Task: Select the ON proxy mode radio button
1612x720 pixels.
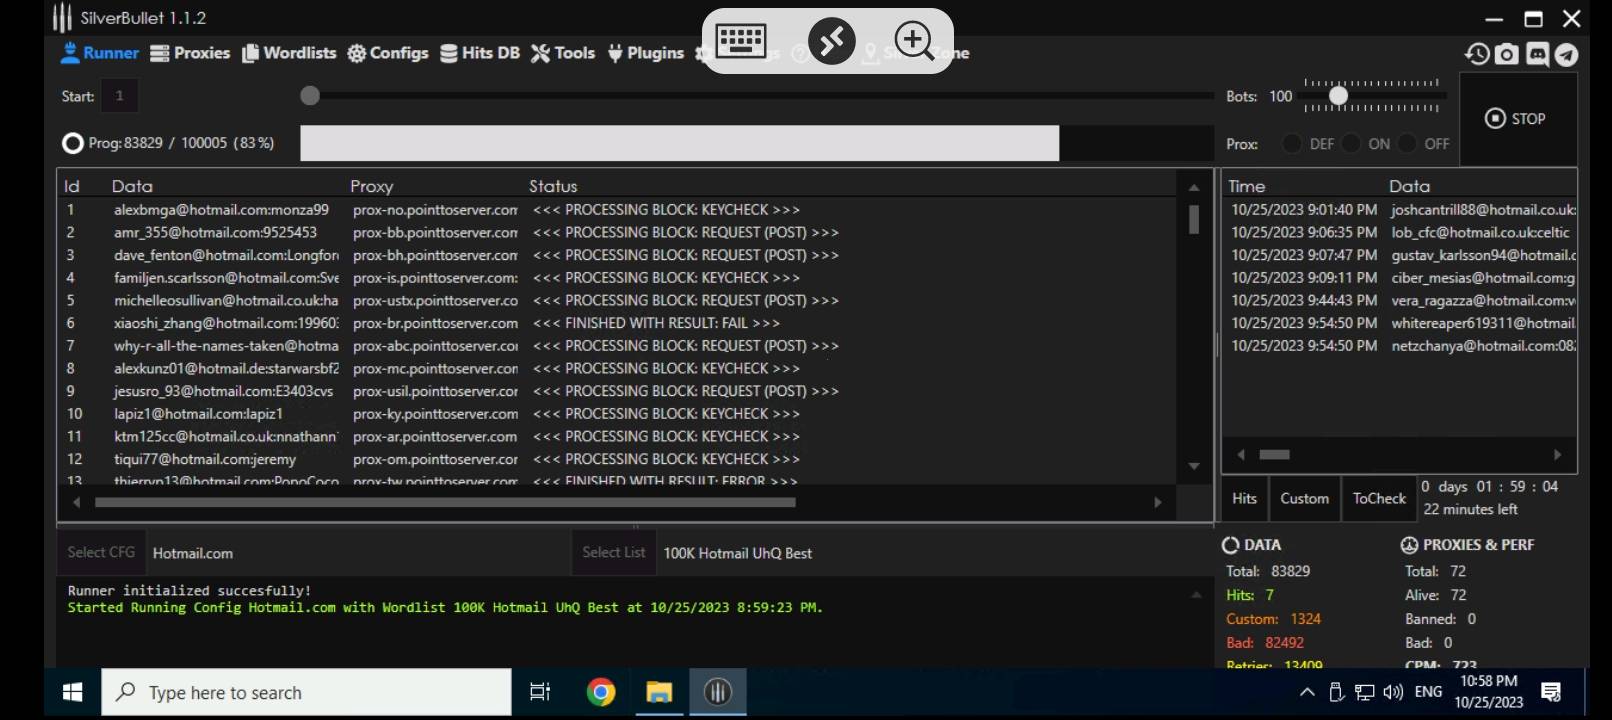Action: (x=1351, y=144)
